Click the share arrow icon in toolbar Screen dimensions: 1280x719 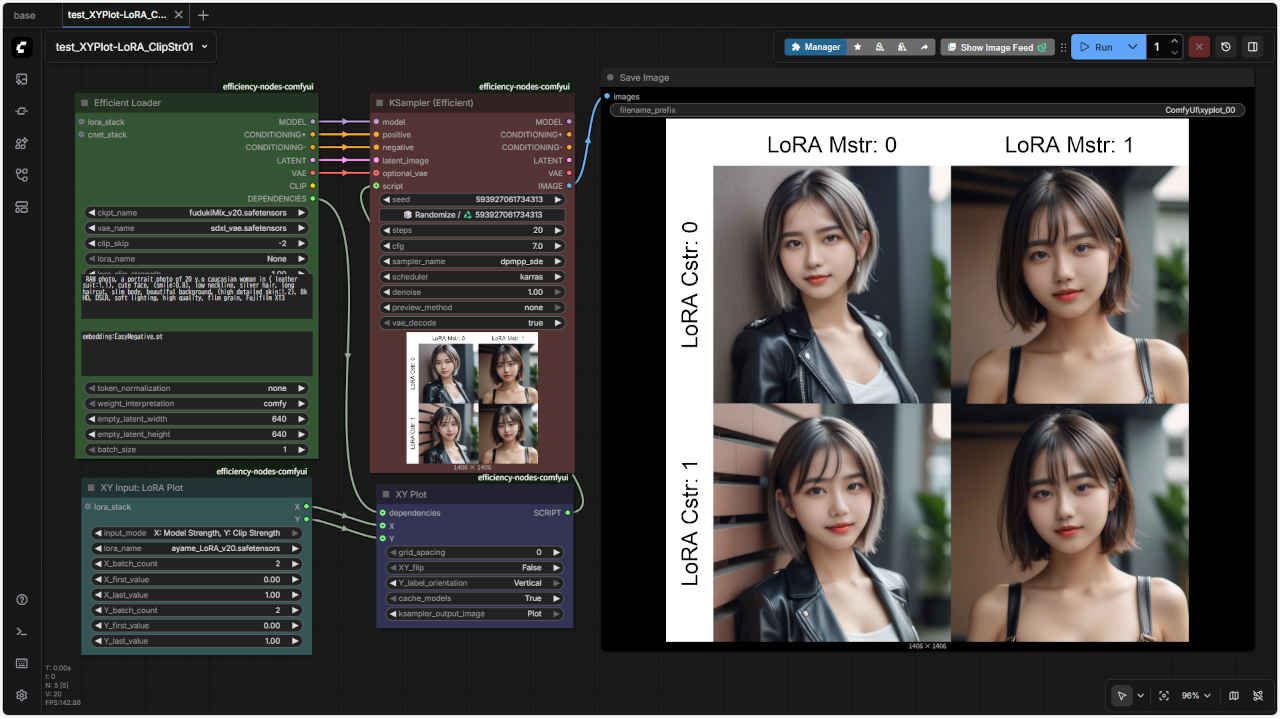(925, 47)
